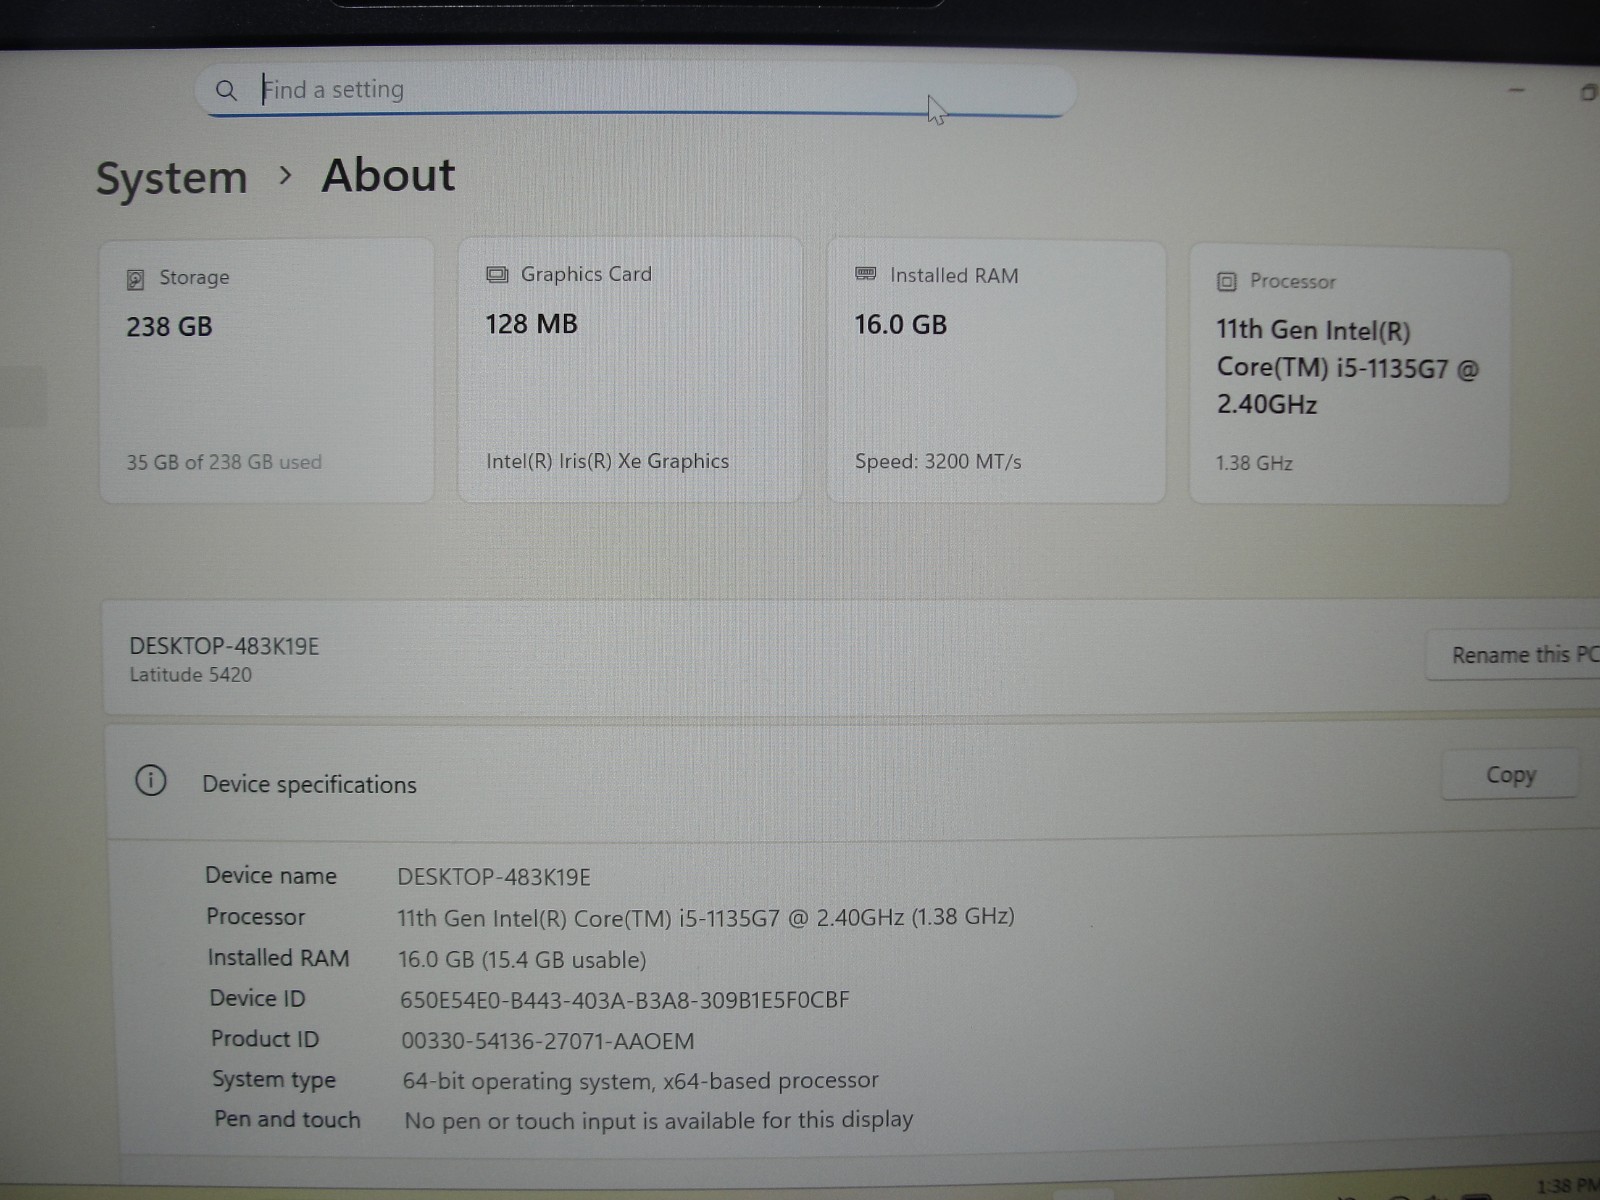Click the 'Device ID' label

pyautogui.click(x=257, y=998)
